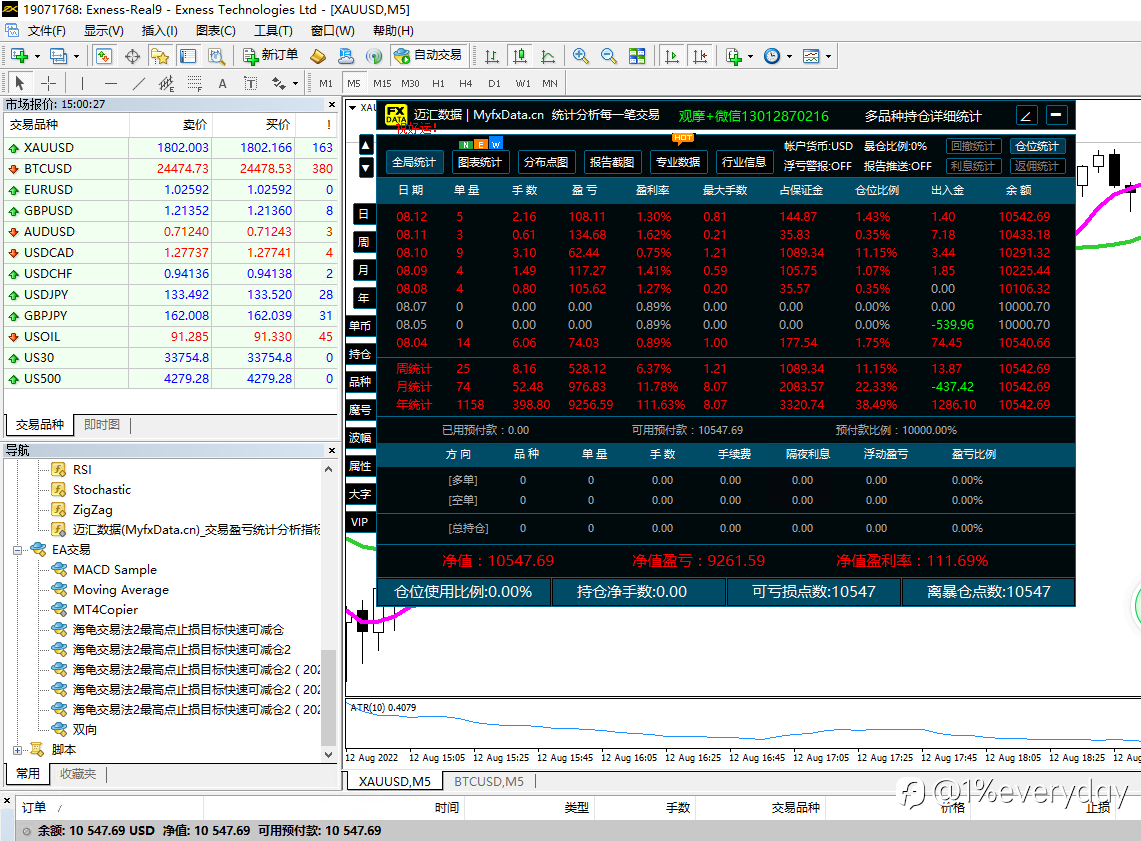Click the panel down arrow button
Screen dimensions: 1141x841
pos(366,168)
